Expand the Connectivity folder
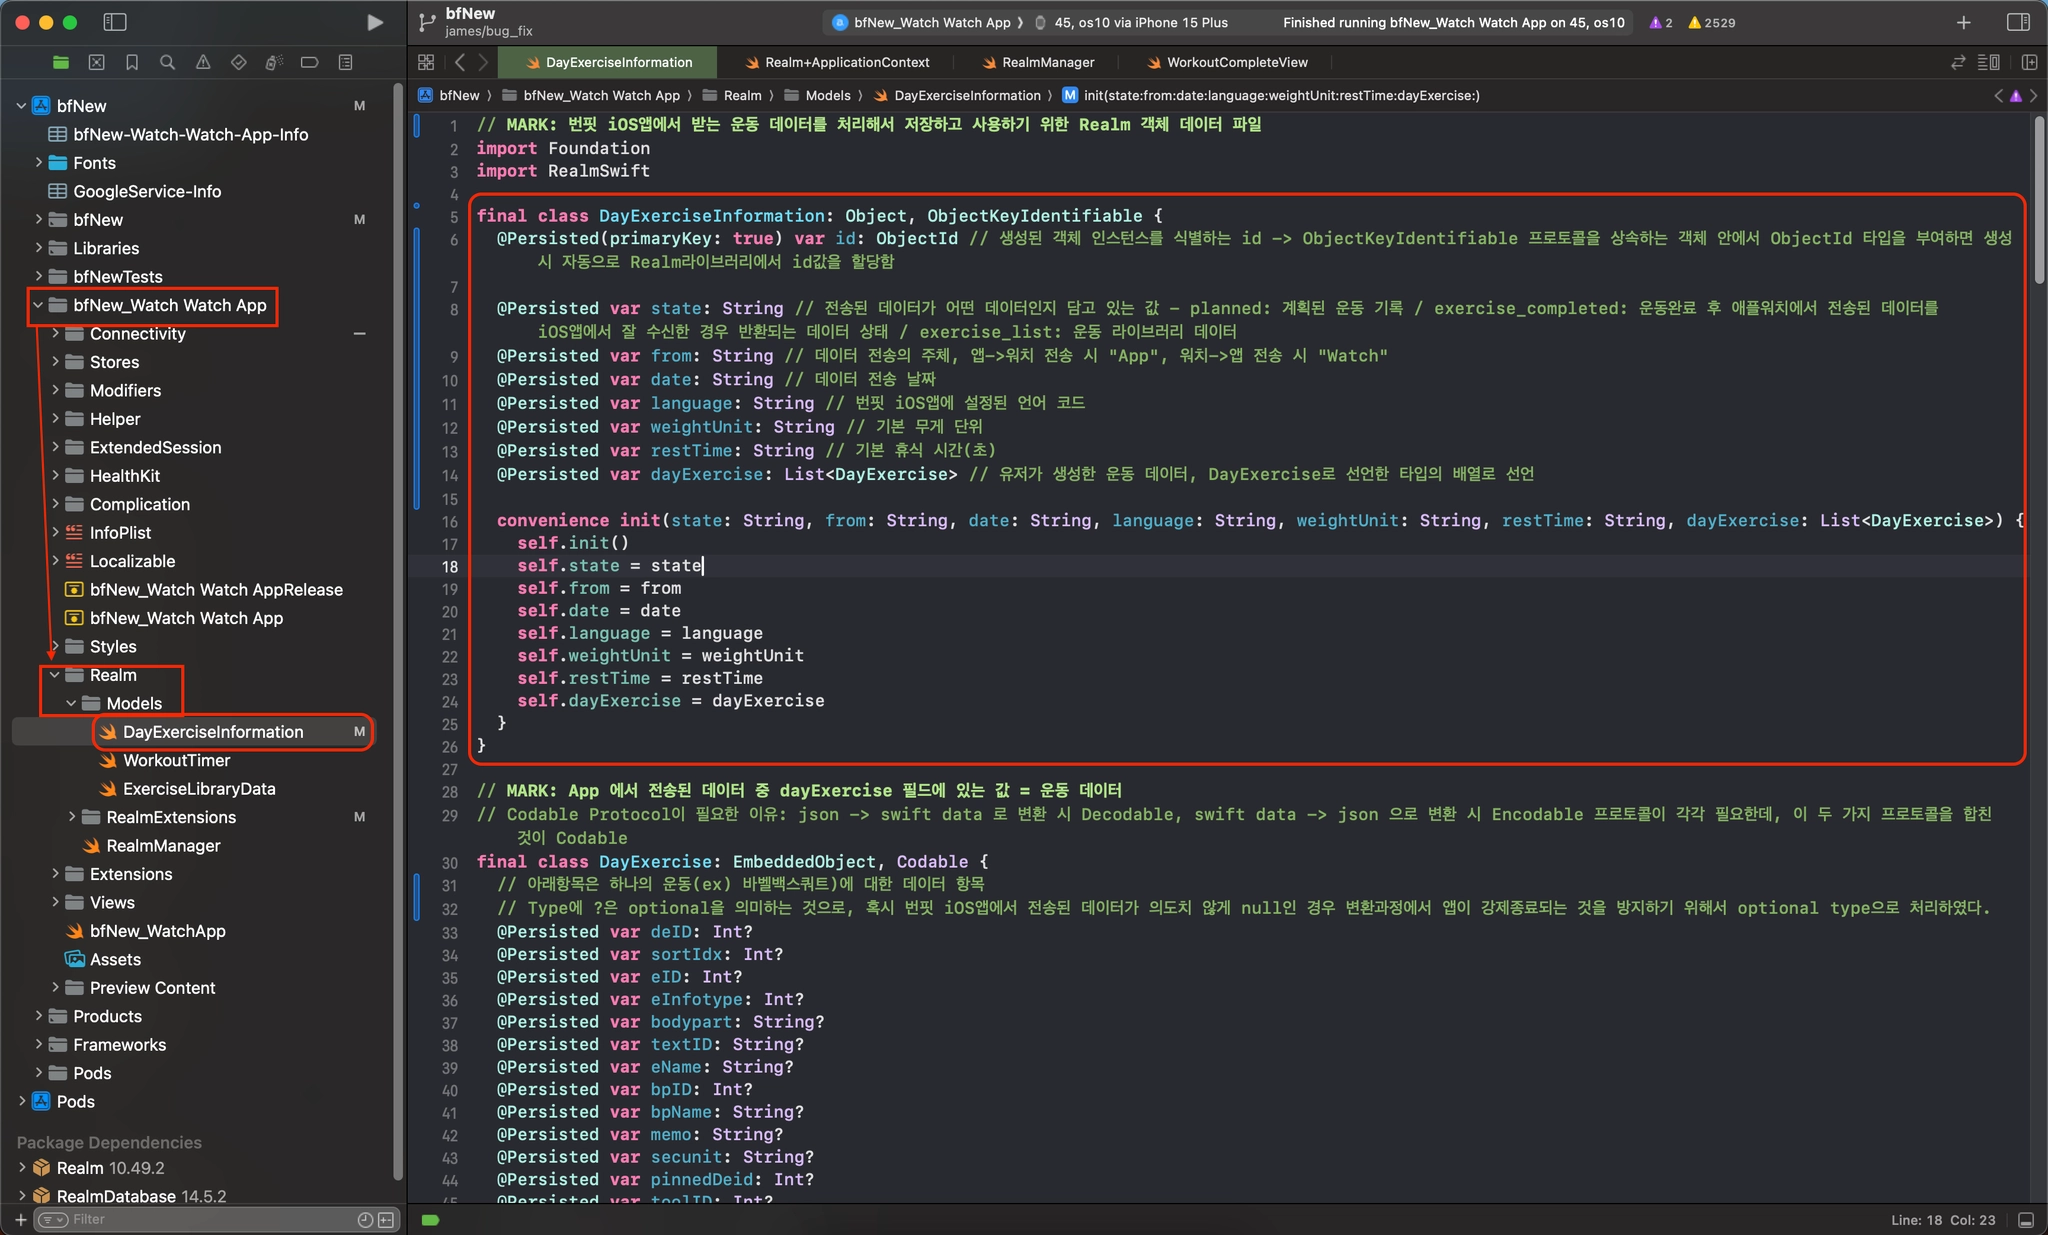Screen dimensions: 2048x1235 pos(55,333)
